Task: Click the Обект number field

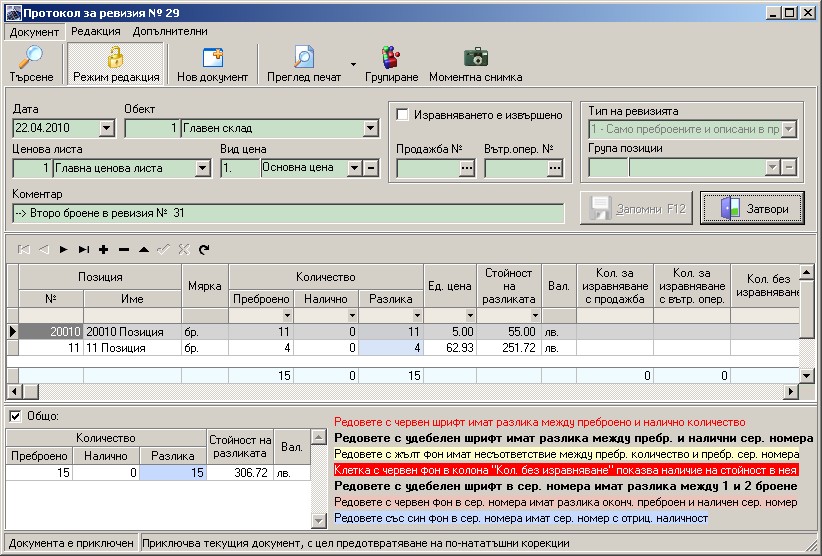Action: [x=152, y=128]
